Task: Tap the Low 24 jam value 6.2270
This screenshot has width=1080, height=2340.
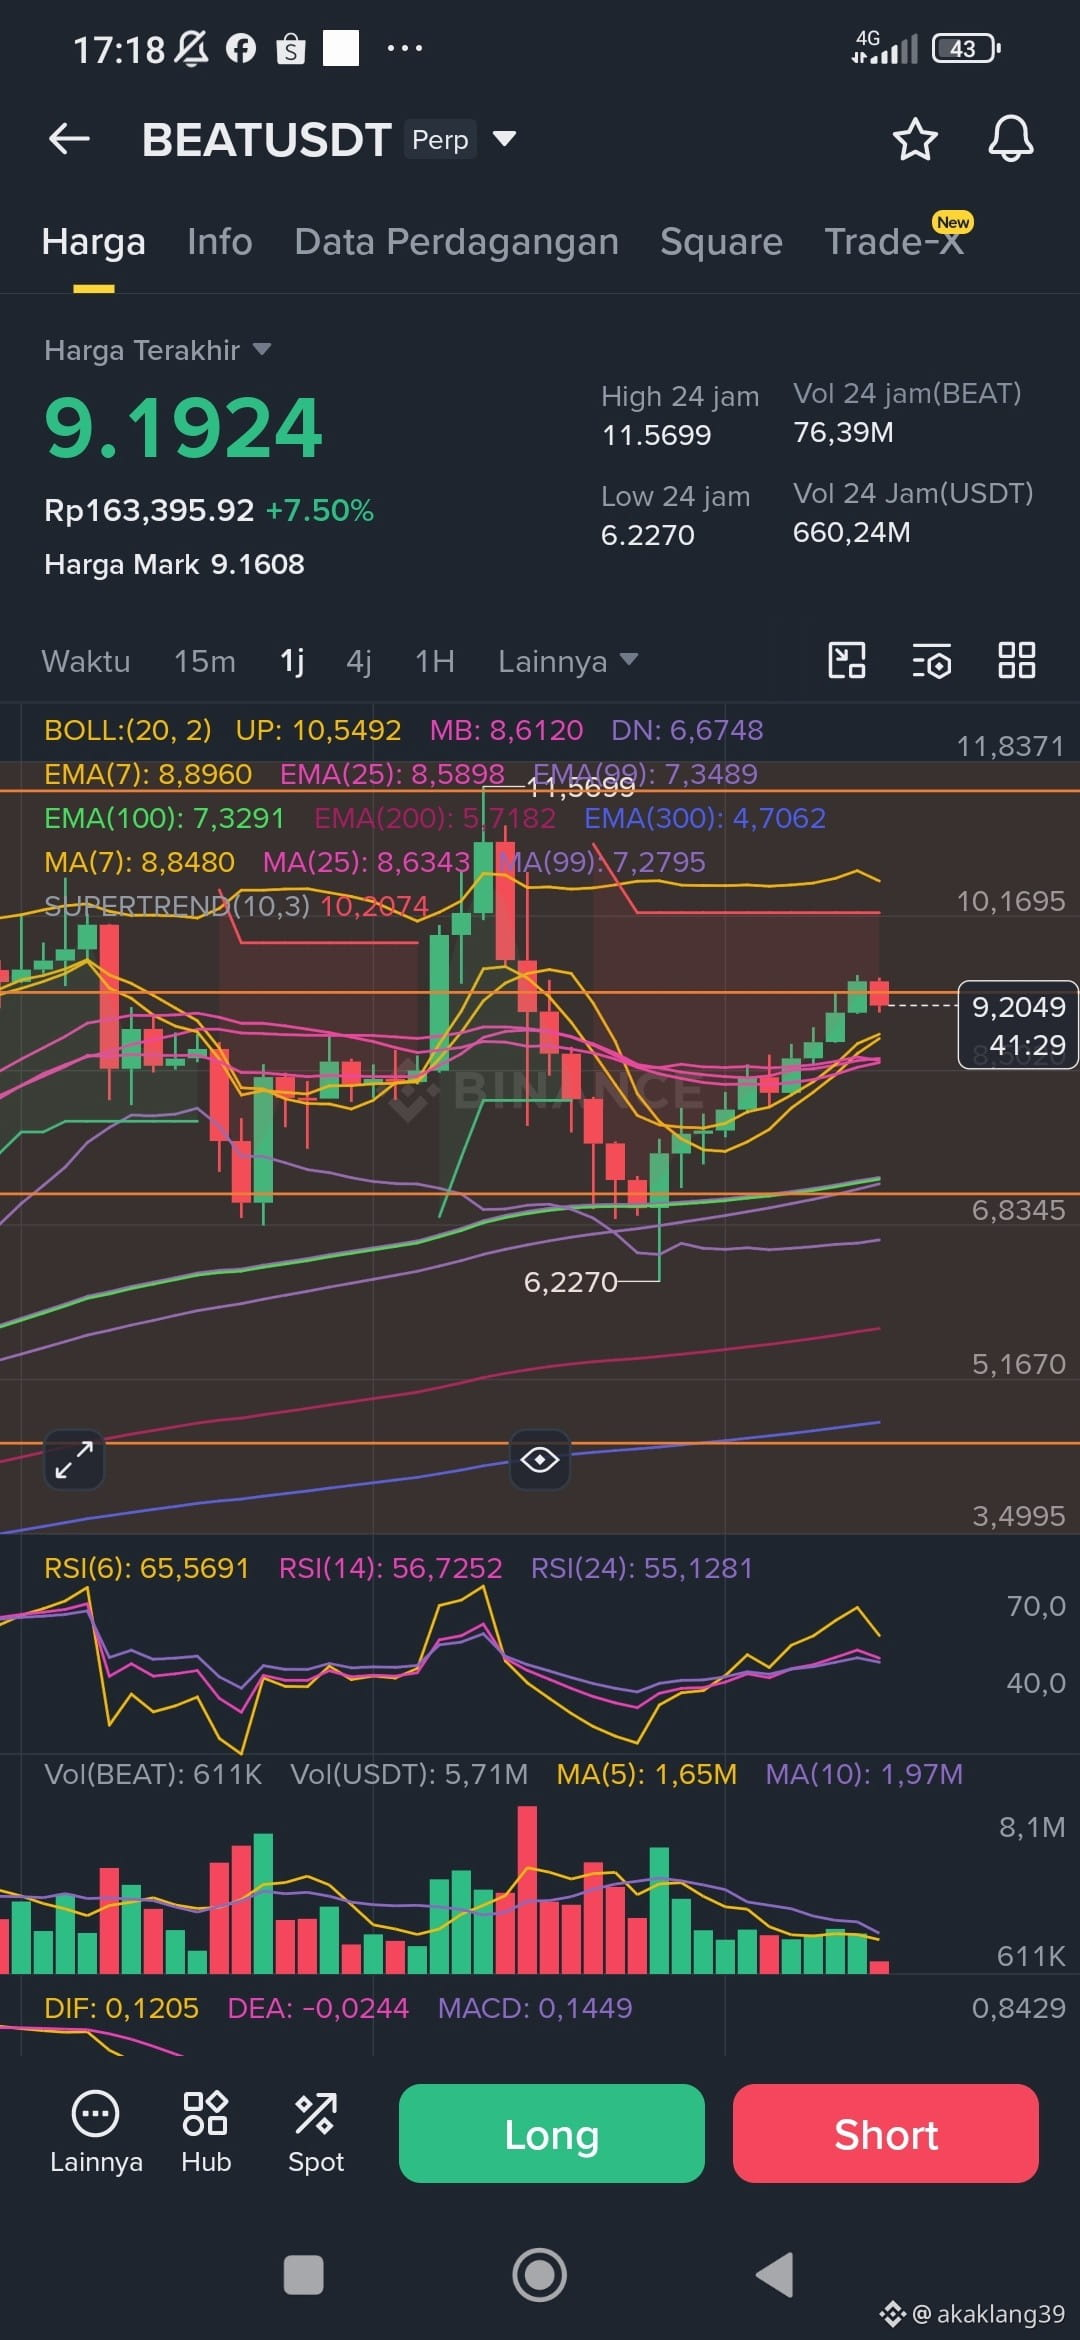Action: 648,535
